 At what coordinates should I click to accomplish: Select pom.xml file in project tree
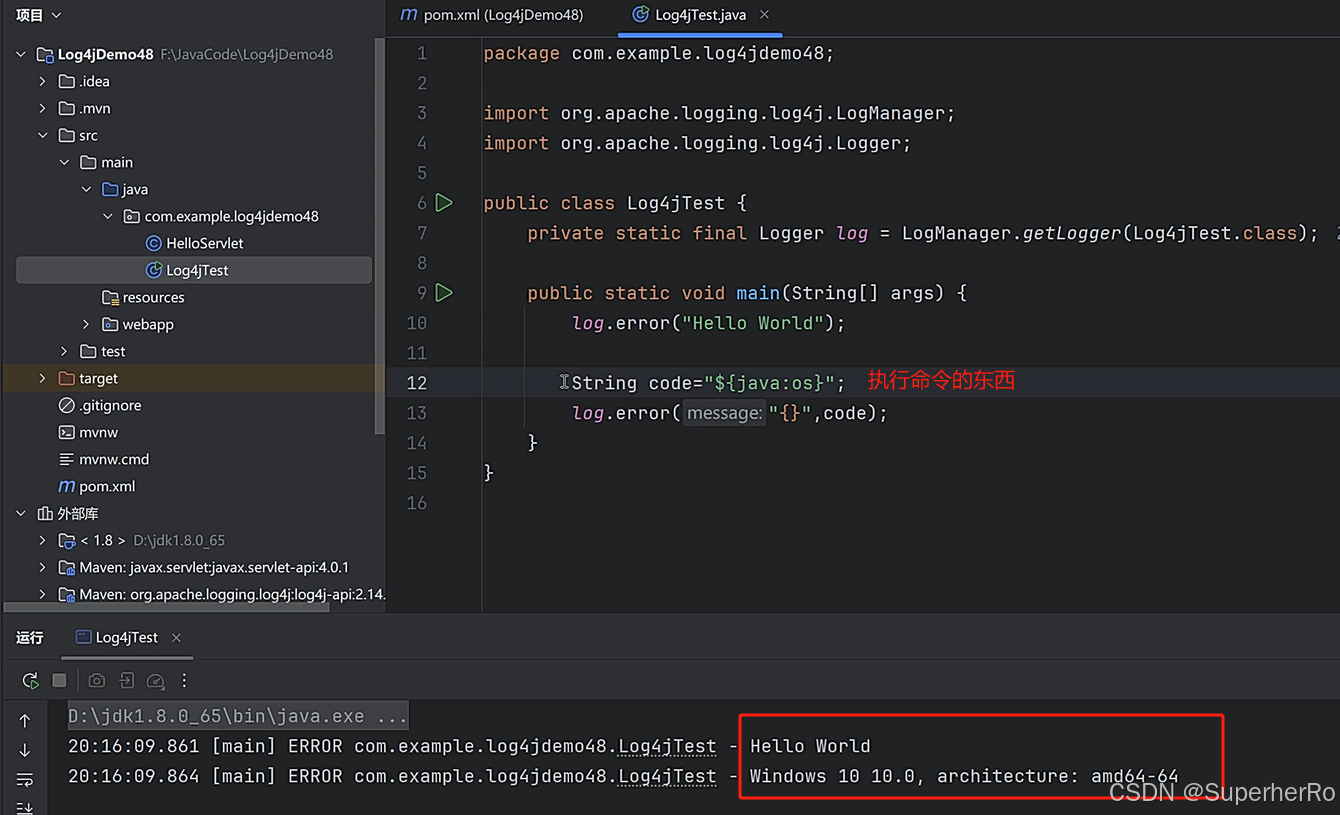107,486
